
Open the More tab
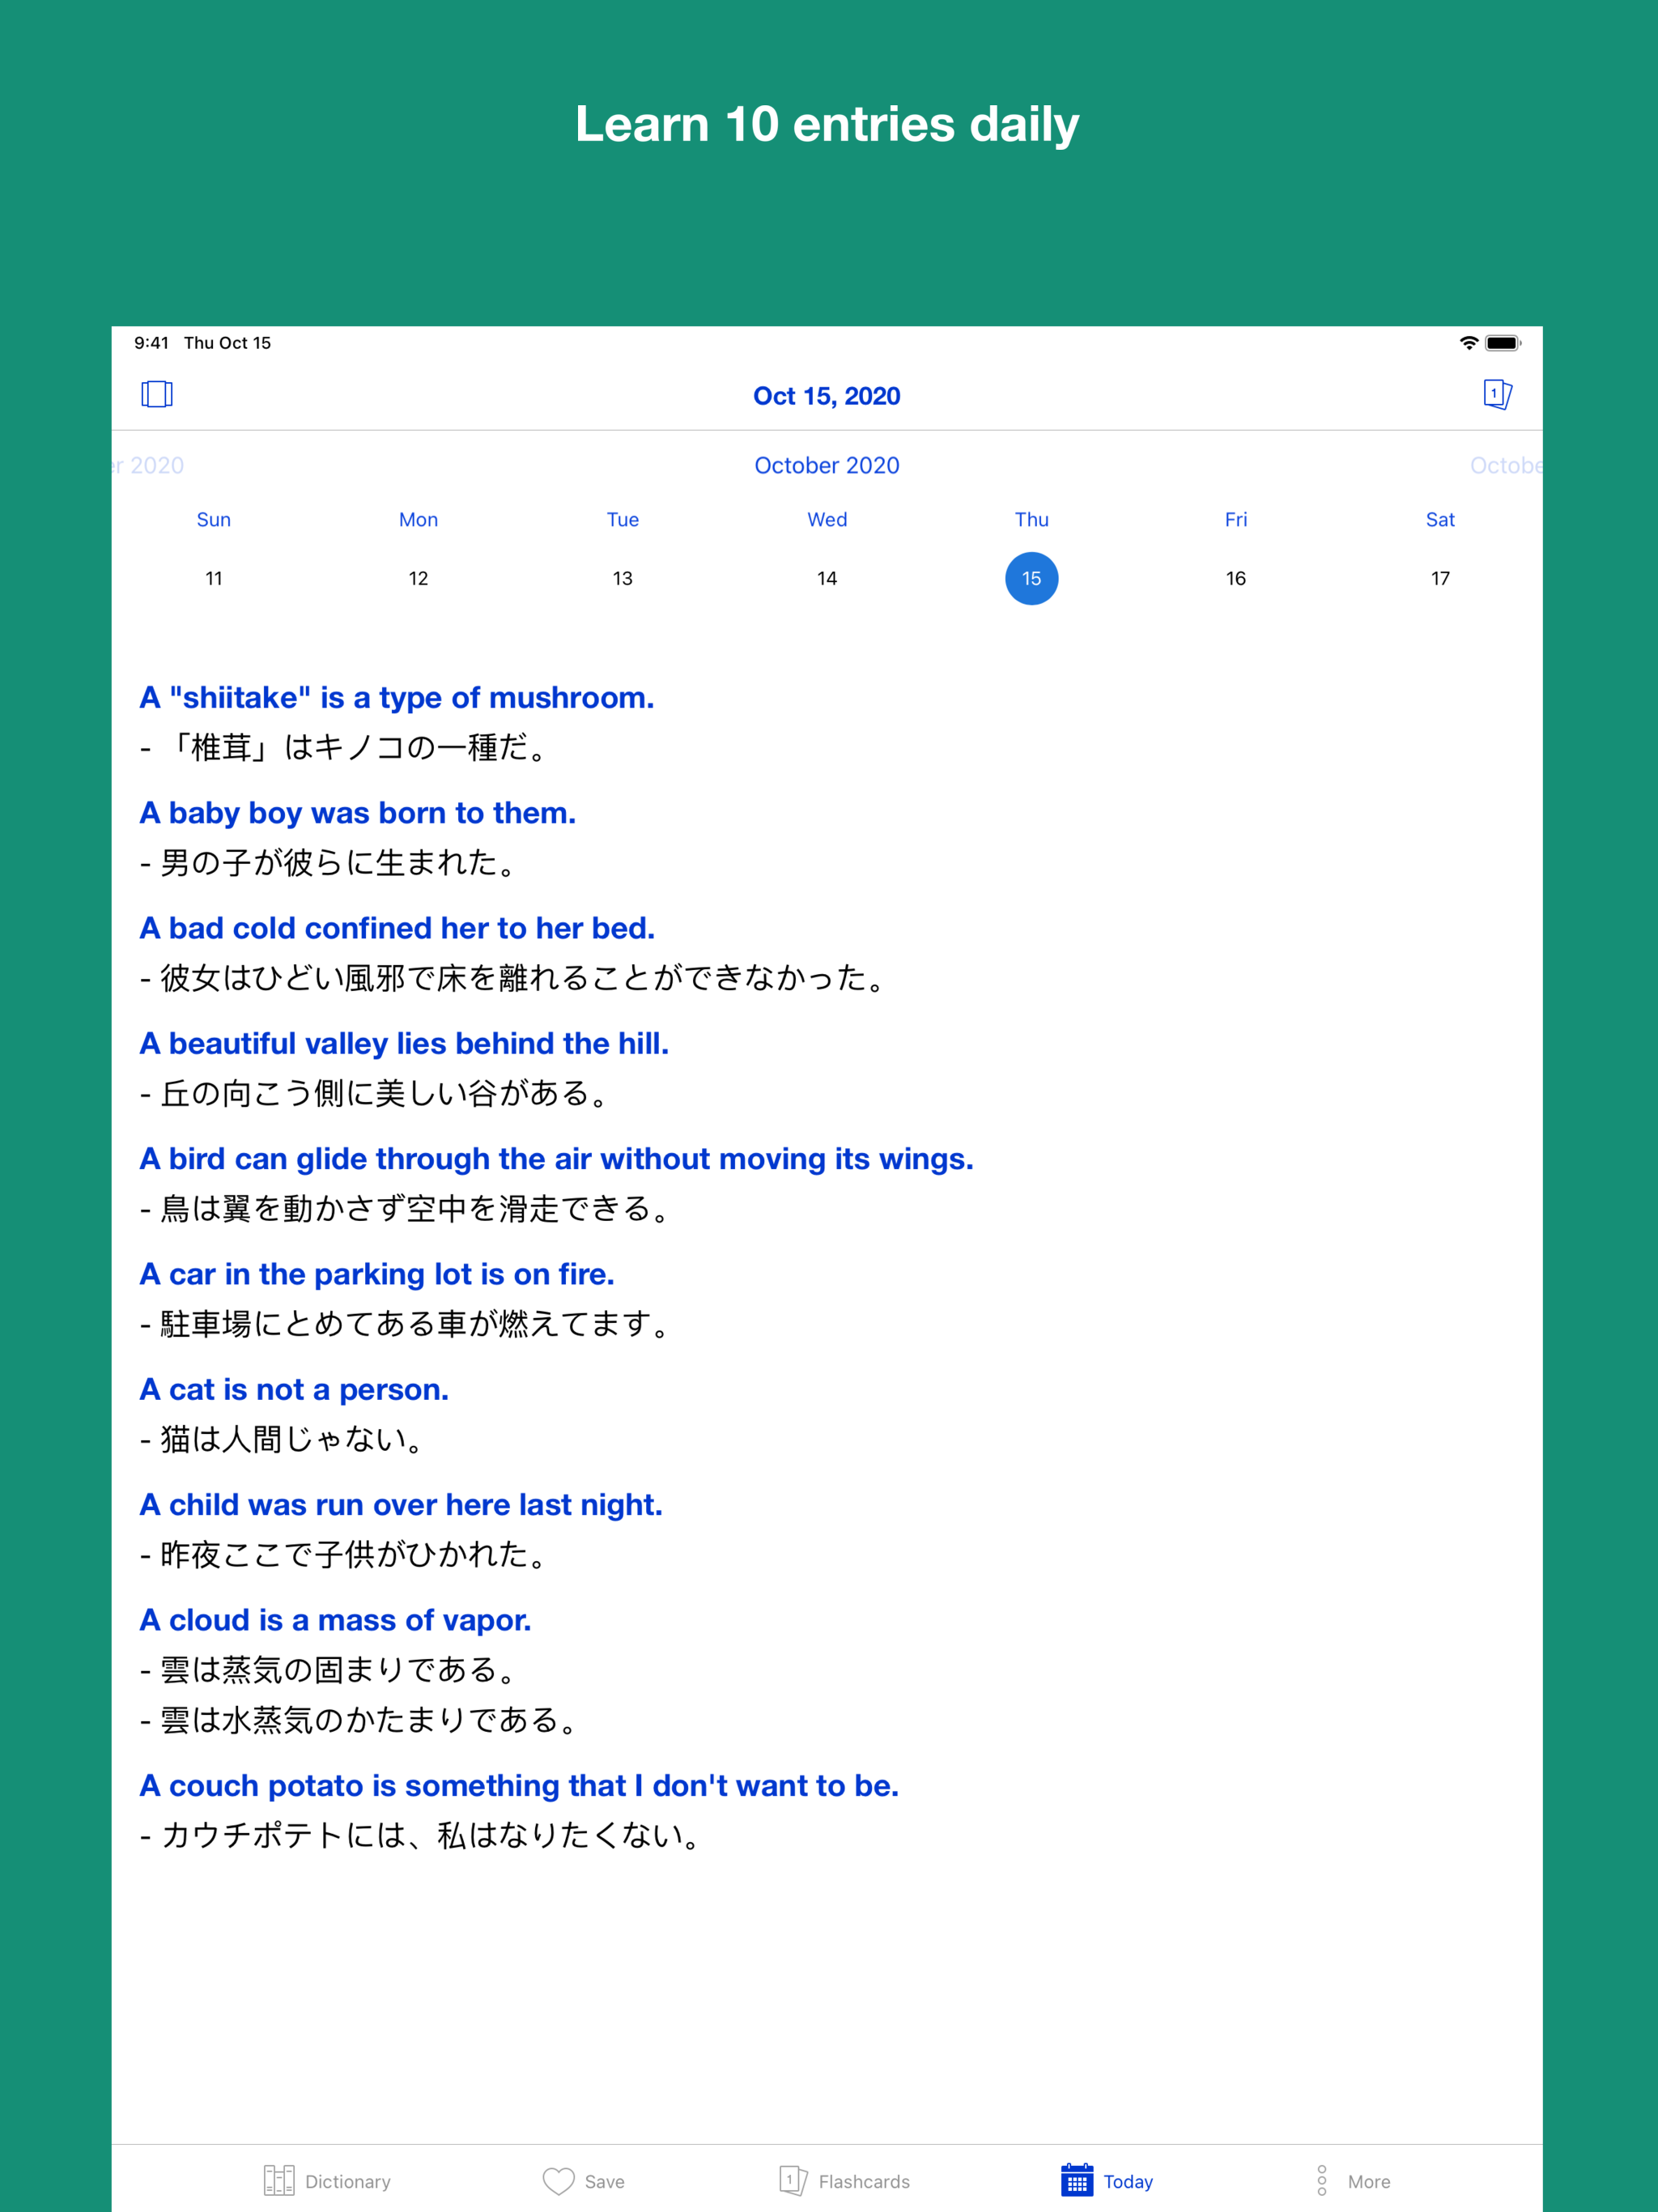pos(1352,2181)
